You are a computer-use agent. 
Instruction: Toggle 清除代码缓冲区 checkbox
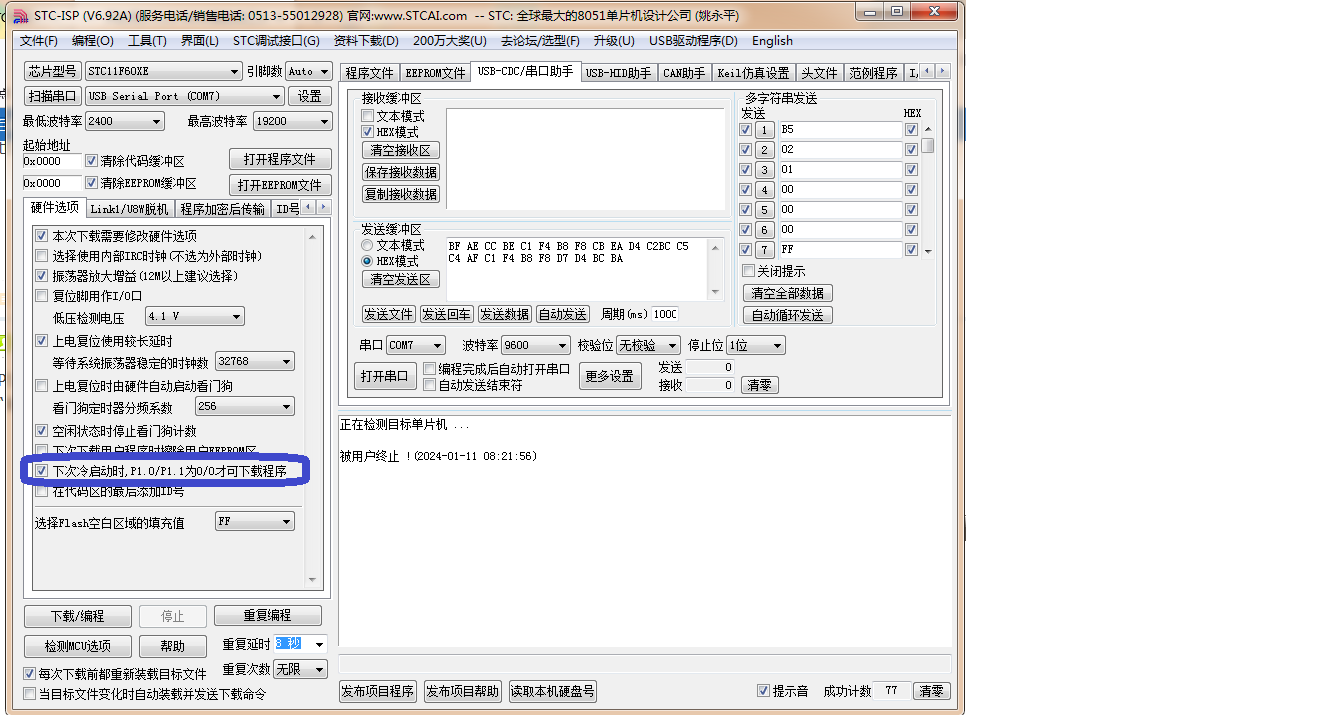(x=92, y=161)
